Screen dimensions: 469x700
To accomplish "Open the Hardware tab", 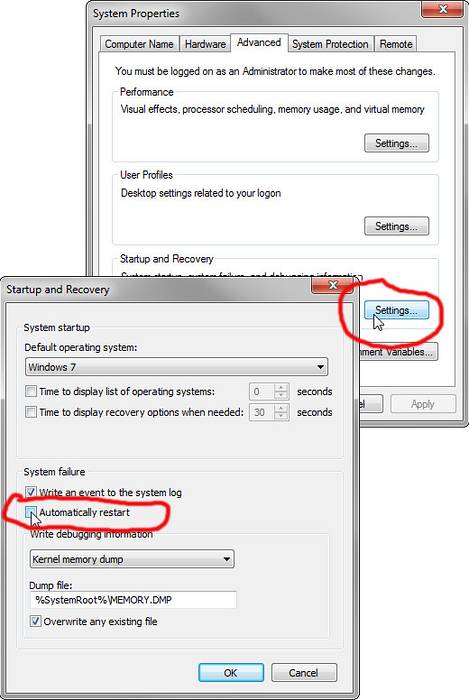I will tap(205, 44).
